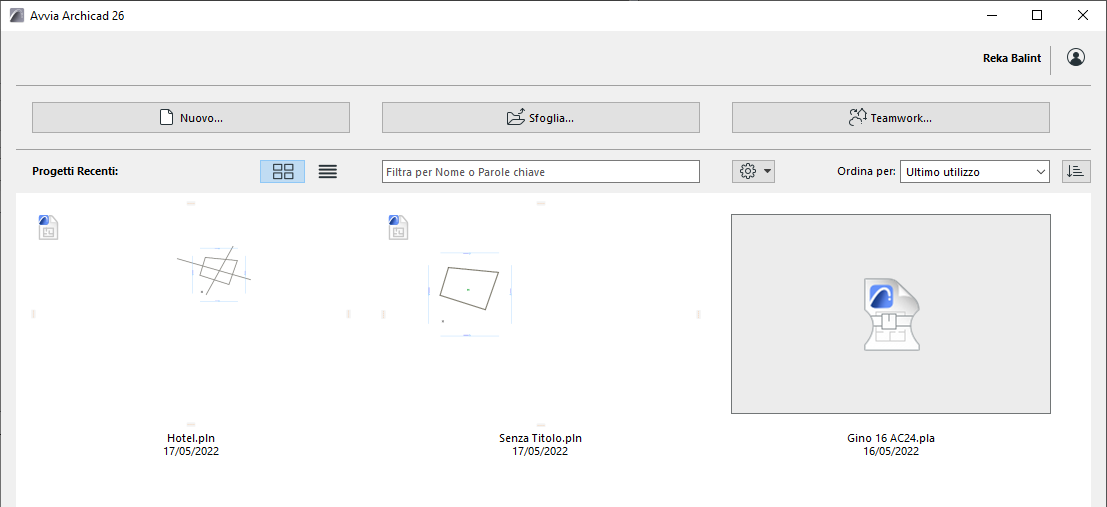Click the Hotel.pln file name text
The height and width of the screenshot is (507, 1107).
(191, 439)
